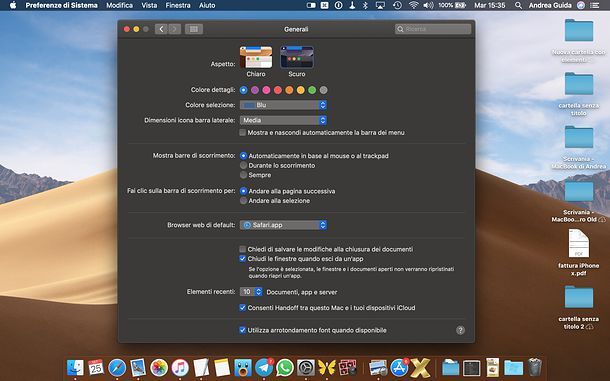
Task: Open the golden X app in Dock
Action: 421,367
